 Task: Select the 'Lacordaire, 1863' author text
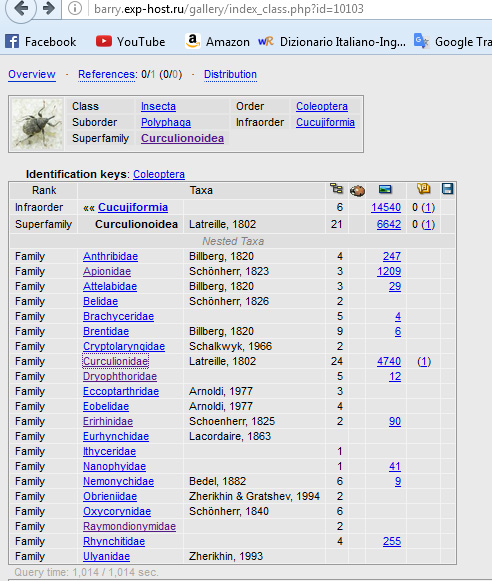[x=230, y=436]
